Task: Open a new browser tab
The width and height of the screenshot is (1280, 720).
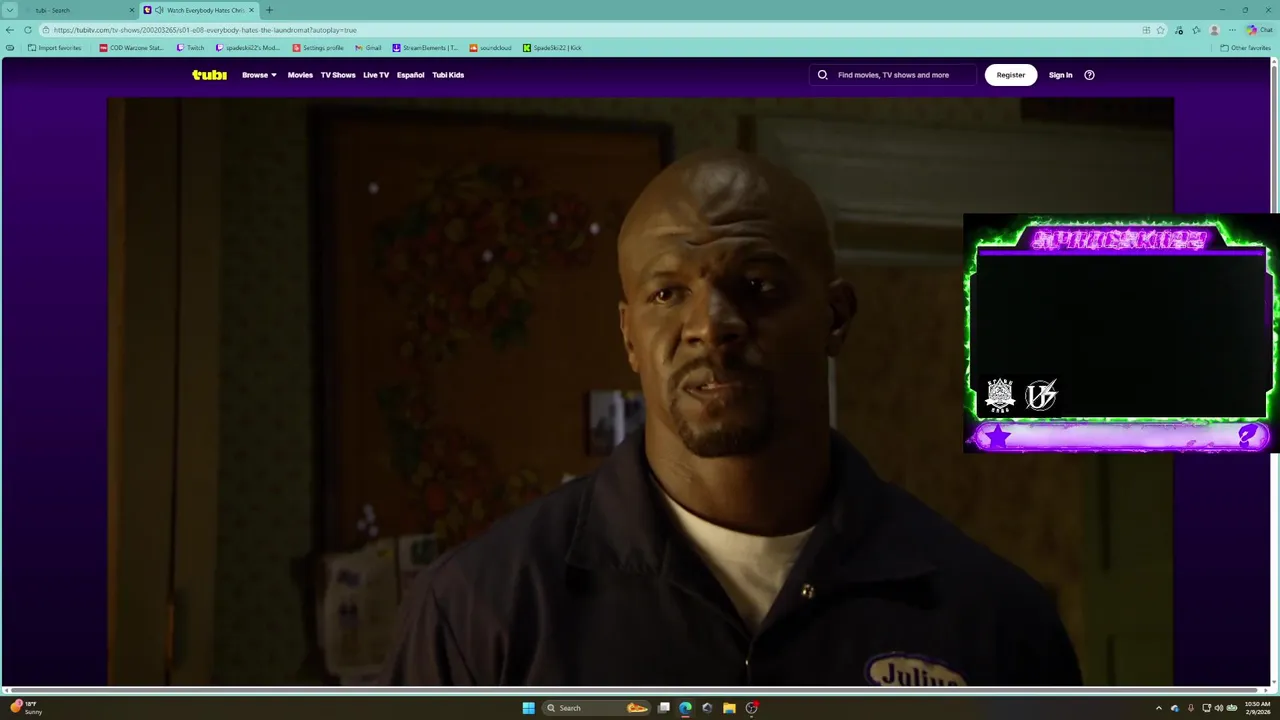Action: click(x=269, y=10)
